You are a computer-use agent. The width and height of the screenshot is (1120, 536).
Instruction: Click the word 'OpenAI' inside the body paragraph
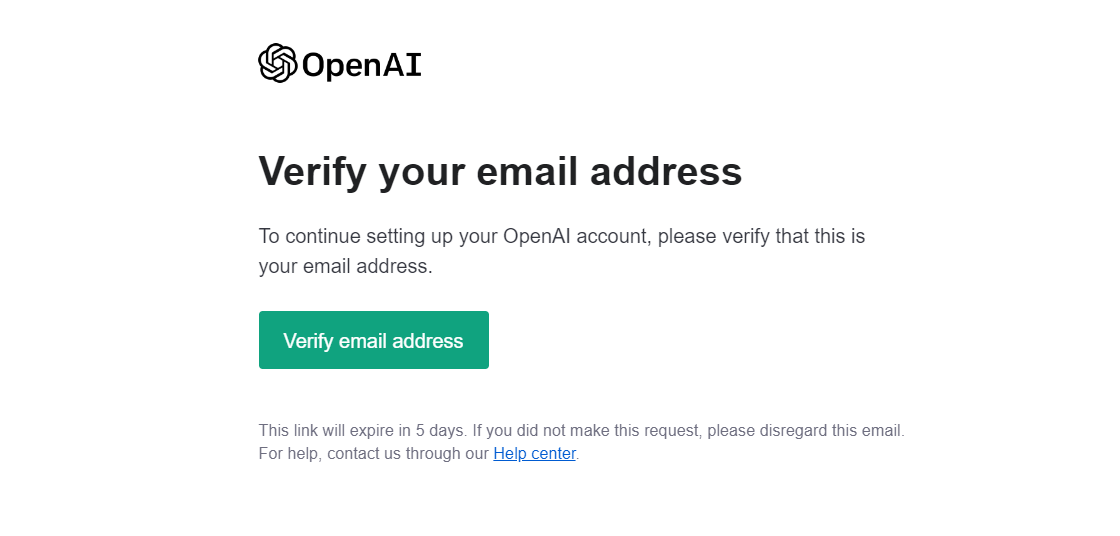[536, 236]
